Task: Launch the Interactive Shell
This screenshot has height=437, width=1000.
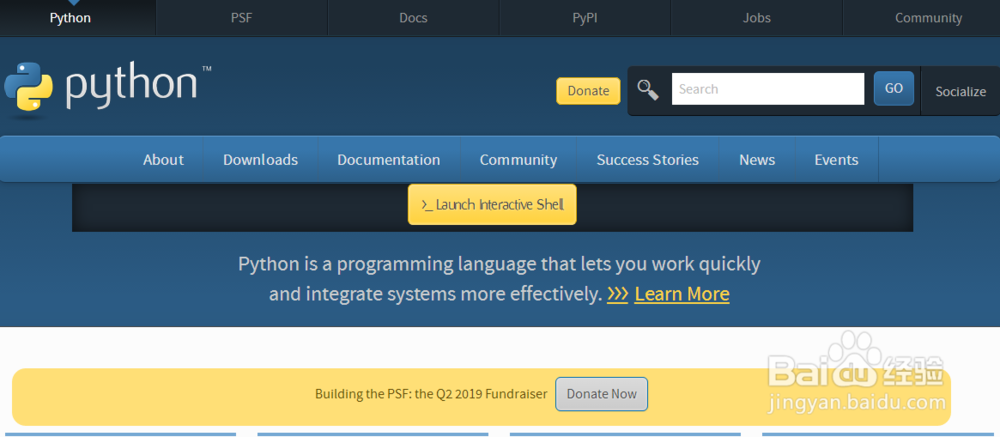Action: pyautogui.click(x=492, y=204)
